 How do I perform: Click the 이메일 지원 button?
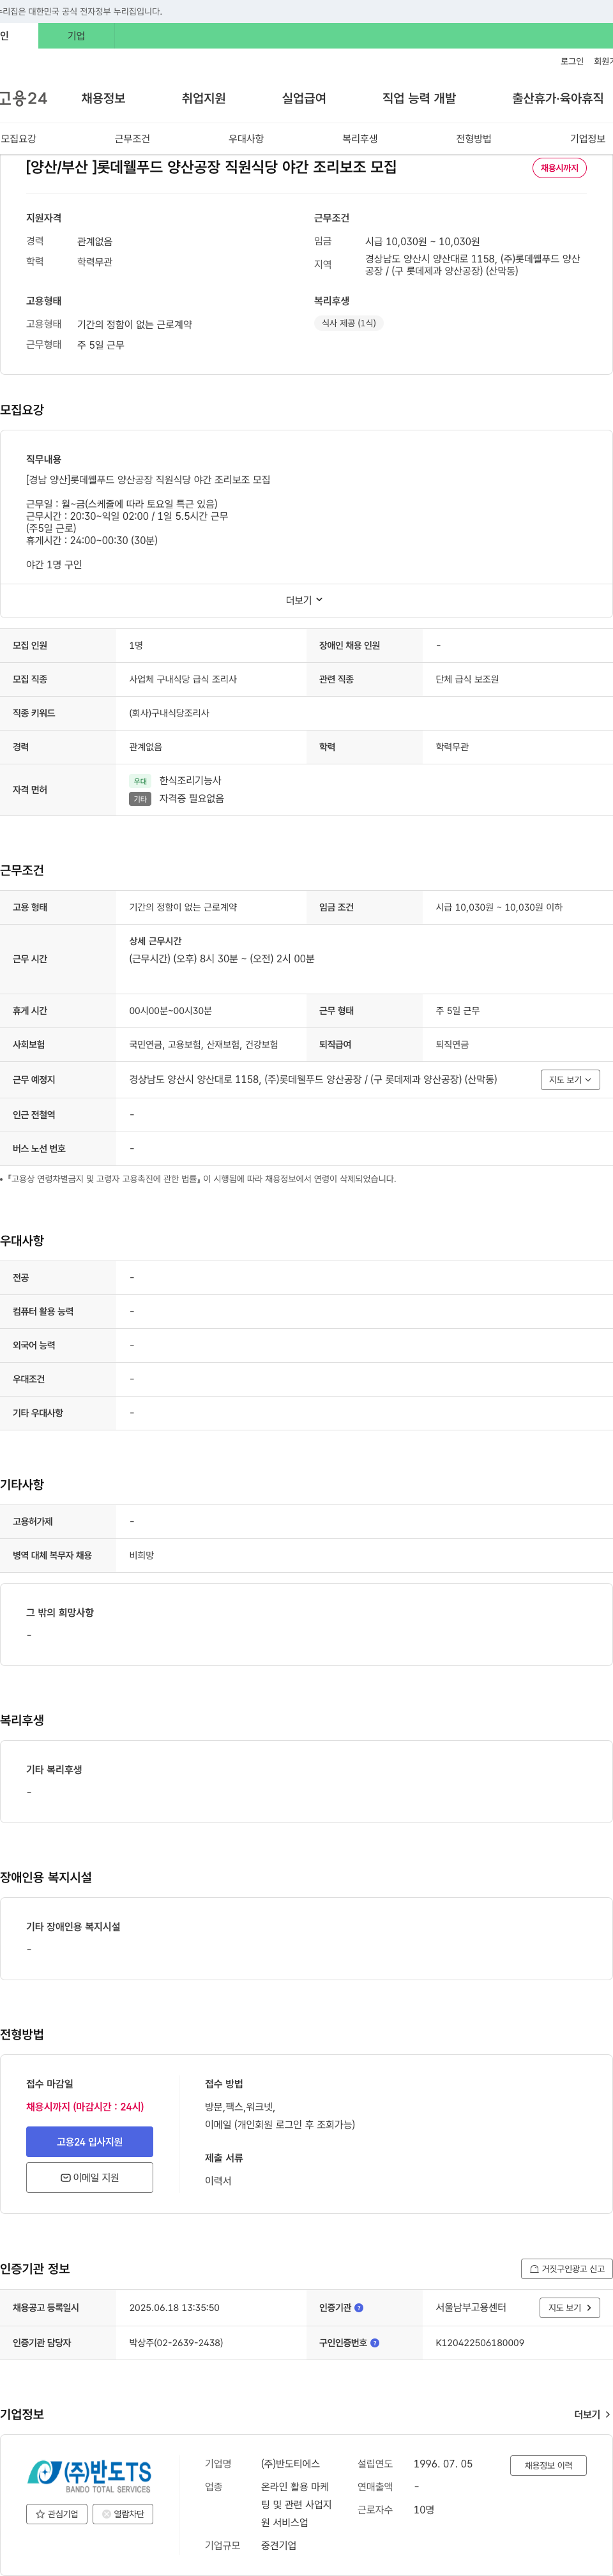89,2177
